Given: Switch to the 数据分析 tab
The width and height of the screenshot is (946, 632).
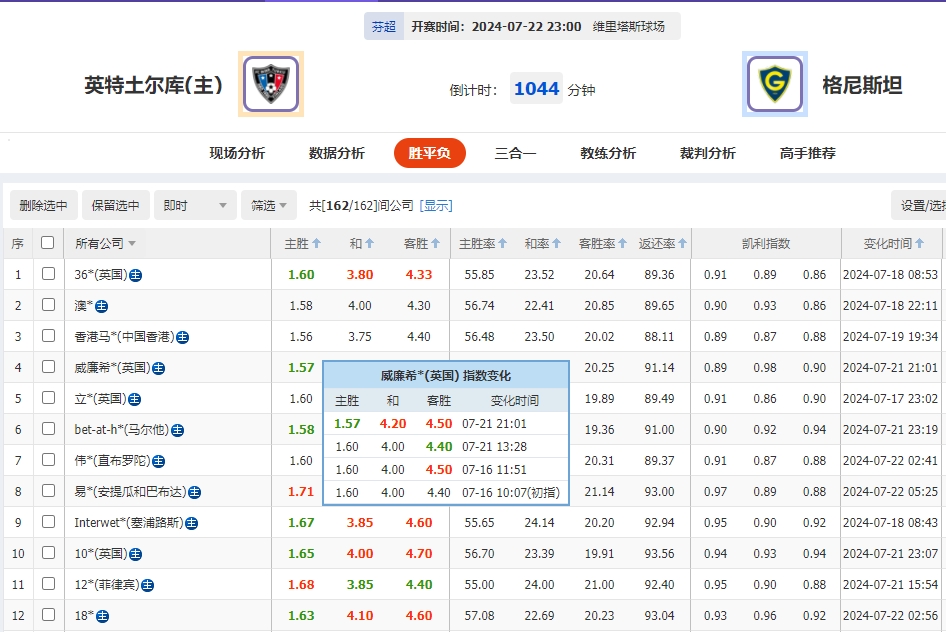Looking at the screenshot, I should point(334,153).
